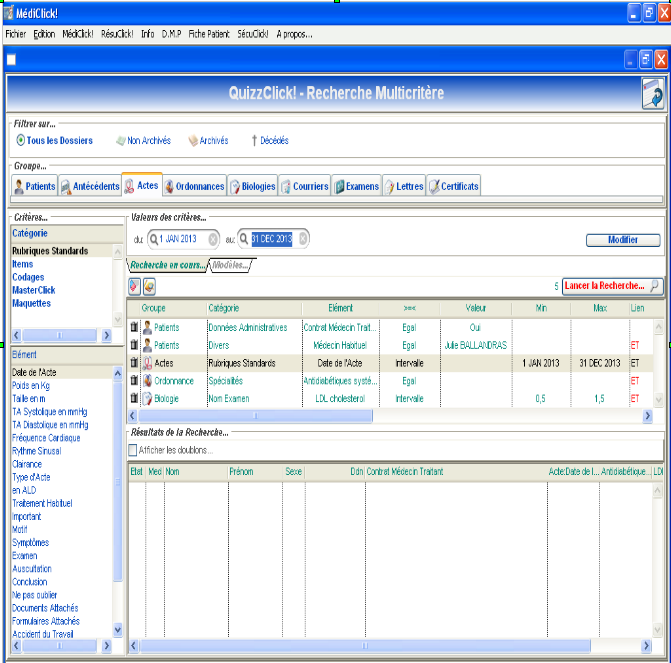Select the 'Recherche en cours...' tab
The height and width of the screenshot is (663, 671).
click(x=168, y=265)
